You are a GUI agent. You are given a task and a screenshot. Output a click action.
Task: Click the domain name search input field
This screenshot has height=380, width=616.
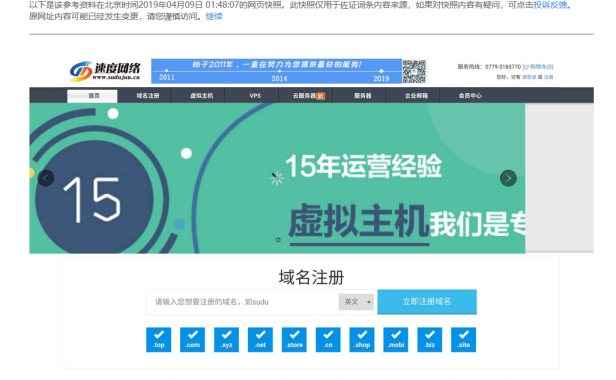[242, 302]
